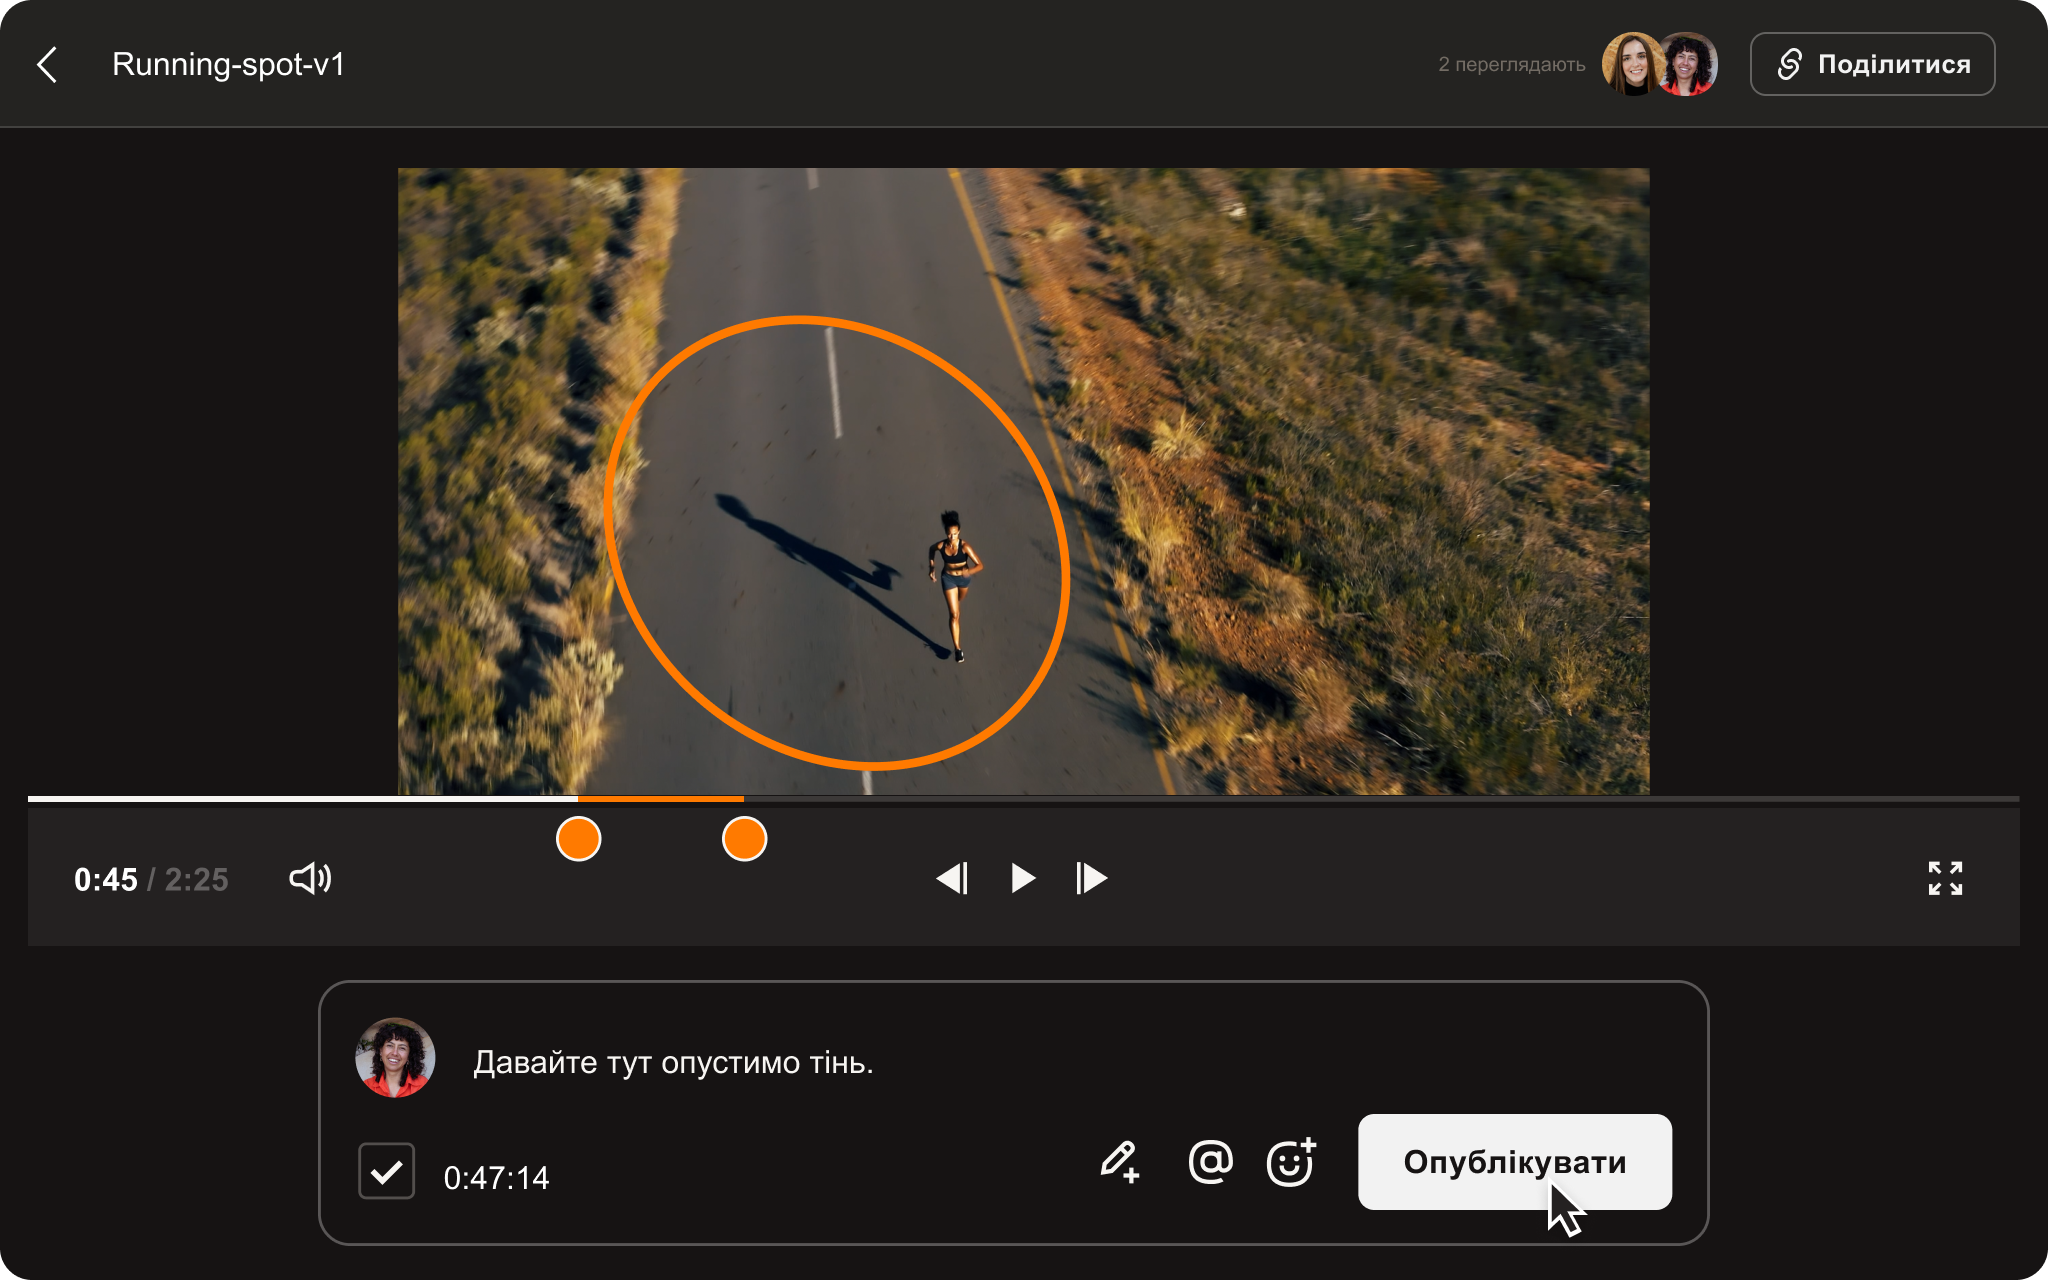
Task: Click the 0:47:14 timestamp
Action: pos(496,1178)
